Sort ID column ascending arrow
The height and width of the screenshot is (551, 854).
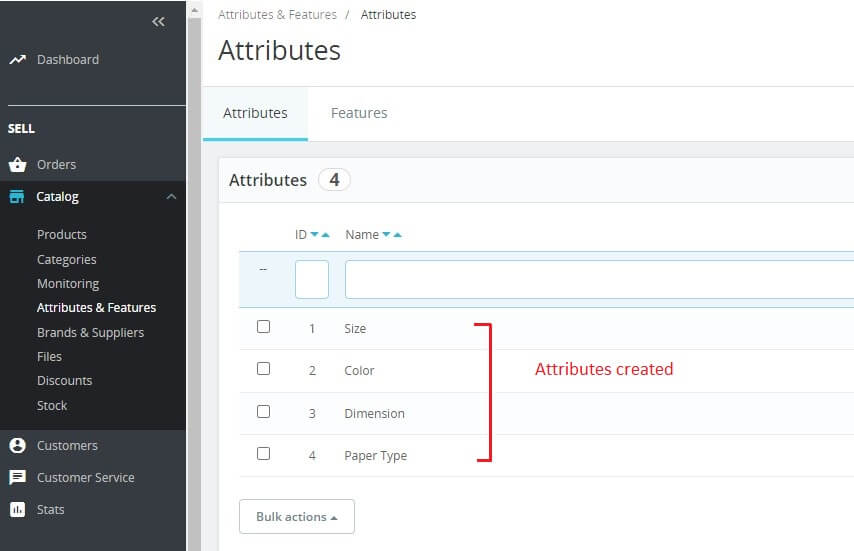(x=326, y=235)
